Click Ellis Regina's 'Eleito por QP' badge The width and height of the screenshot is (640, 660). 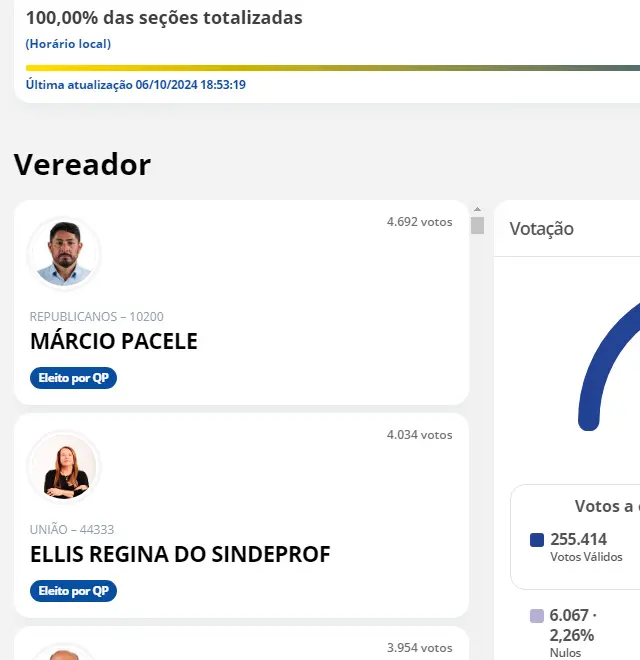(73, 591)
